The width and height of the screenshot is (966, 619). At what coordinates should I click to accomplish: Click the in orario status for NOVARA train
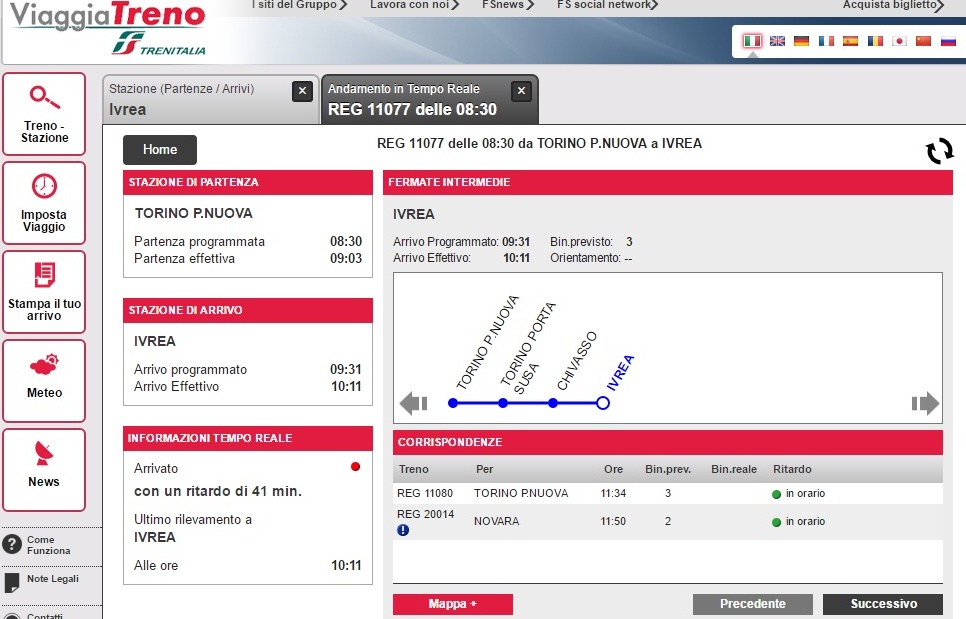(x=798, y=522)
